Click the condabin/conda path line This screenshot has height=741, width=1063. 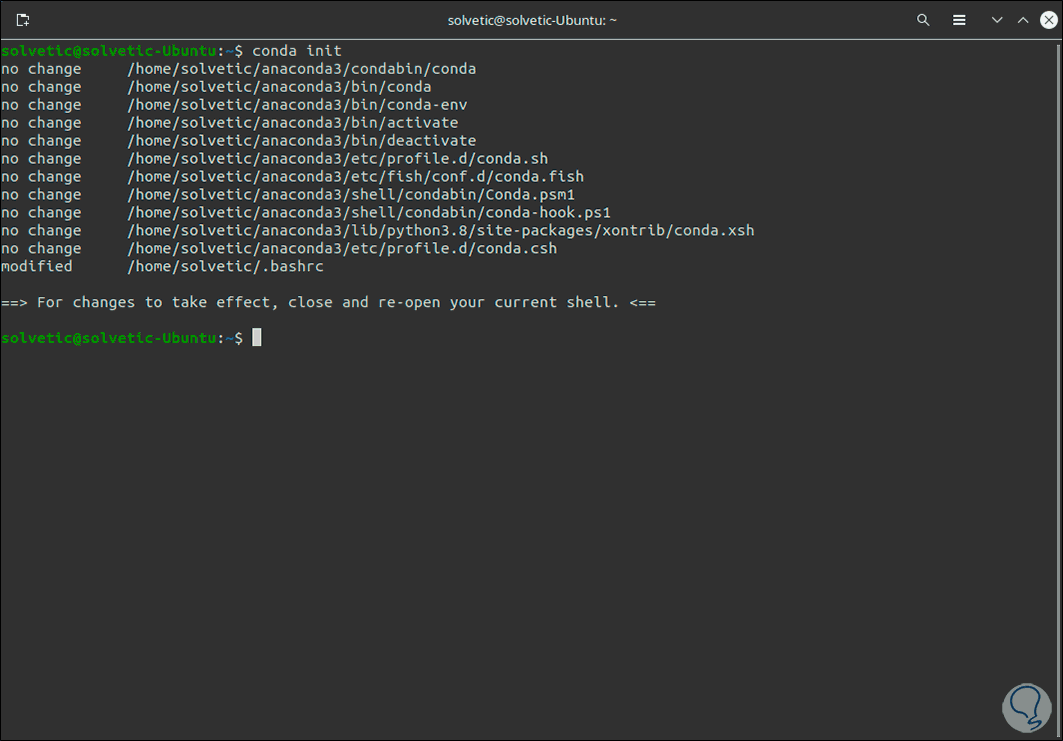(x=301, y=69)
